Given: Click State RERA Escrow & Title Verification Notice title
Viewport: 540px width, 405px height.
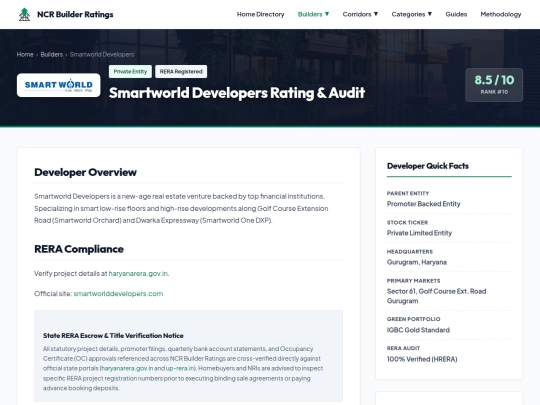Looking at the screenshot, I should [113, 335].
